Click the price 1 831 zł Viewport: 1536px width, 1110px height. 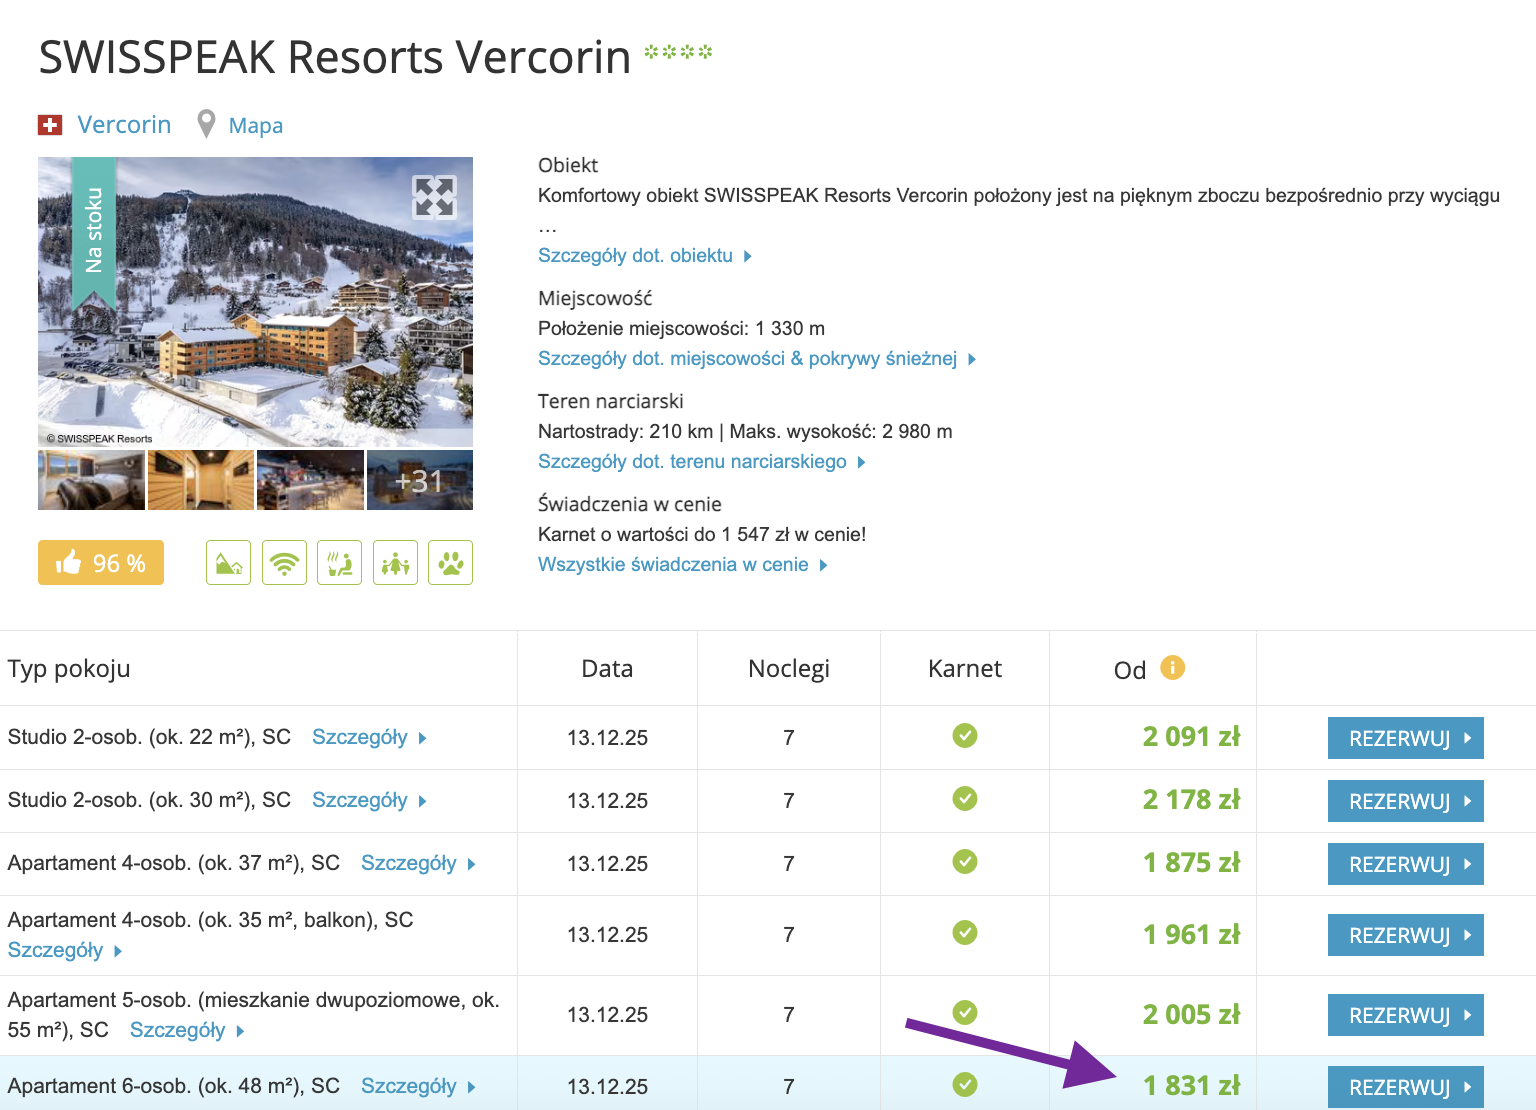click(x=1191, y=1086)
